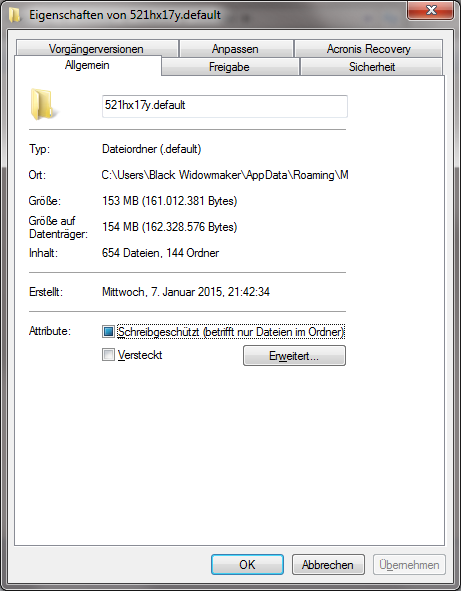Screen dimensions: 461x591
Task: Toggle the Schreibgeschützt checkbox
Action: pos(108,332)
